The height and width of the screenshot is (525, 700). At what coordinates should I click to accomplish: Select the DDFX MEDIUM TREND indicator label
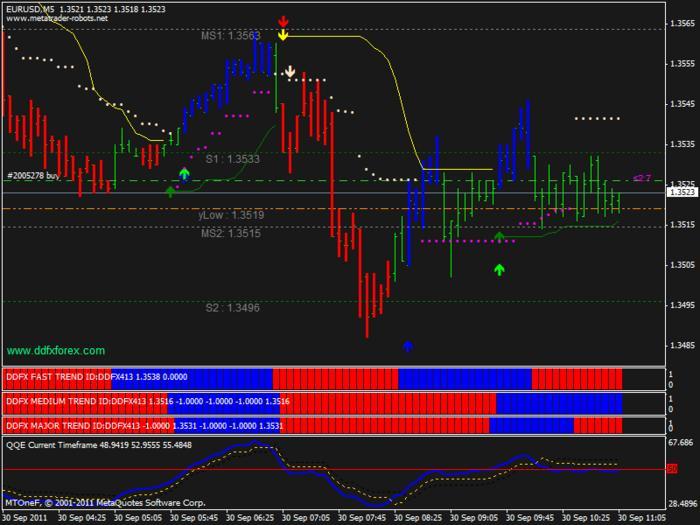[x=148, y=401]
